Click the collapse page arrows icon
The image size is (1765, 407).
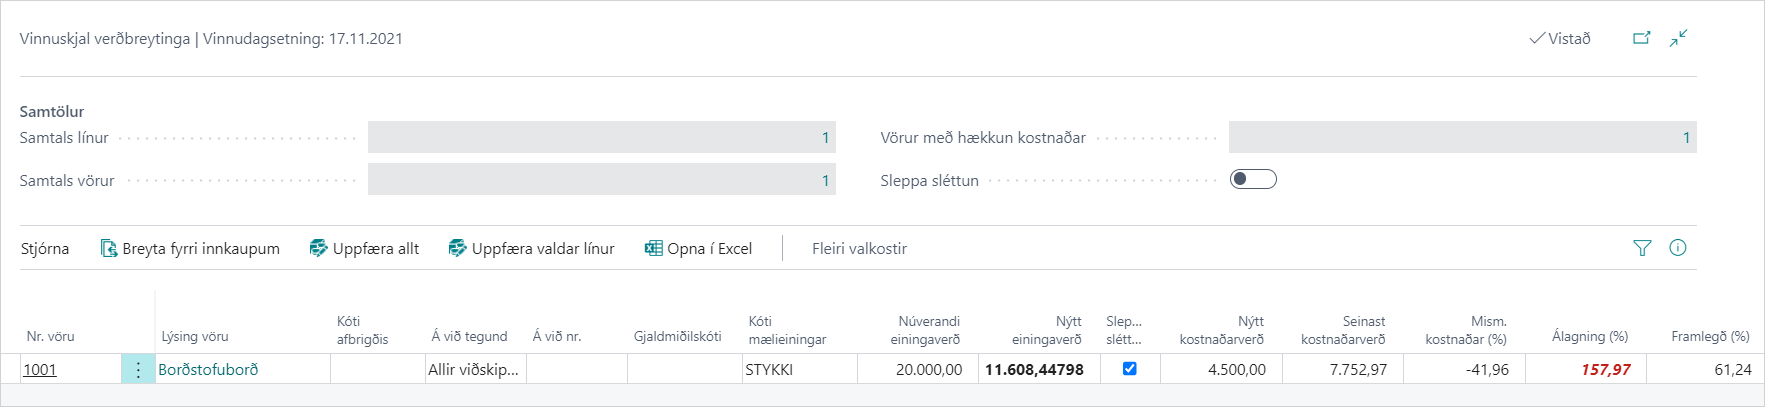pyautogui.click(x=1678, y=38)
